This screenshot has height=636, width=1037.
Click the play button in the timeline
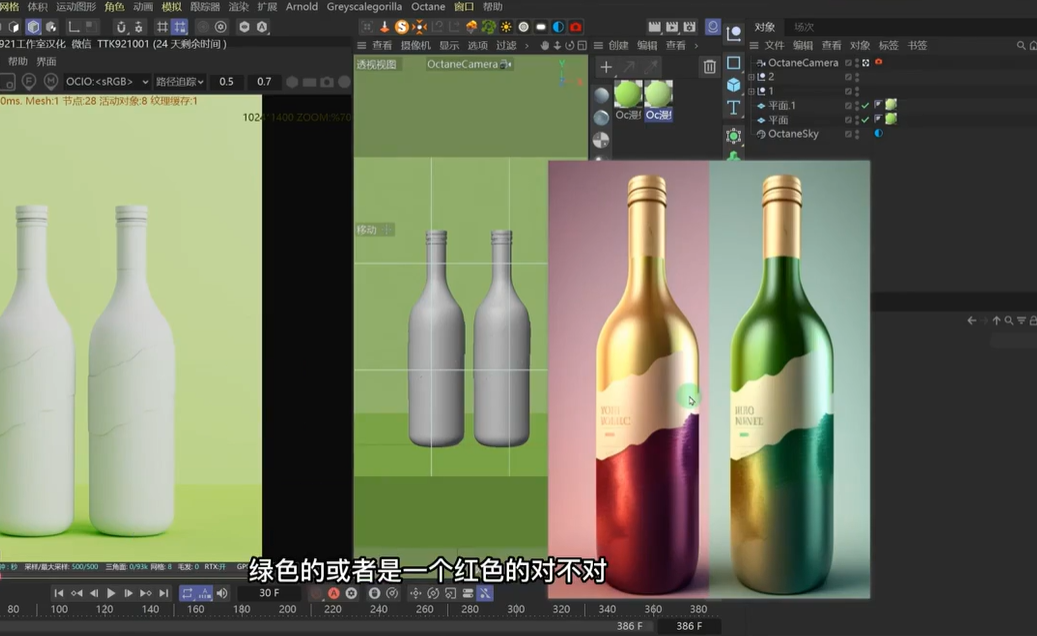110,592
